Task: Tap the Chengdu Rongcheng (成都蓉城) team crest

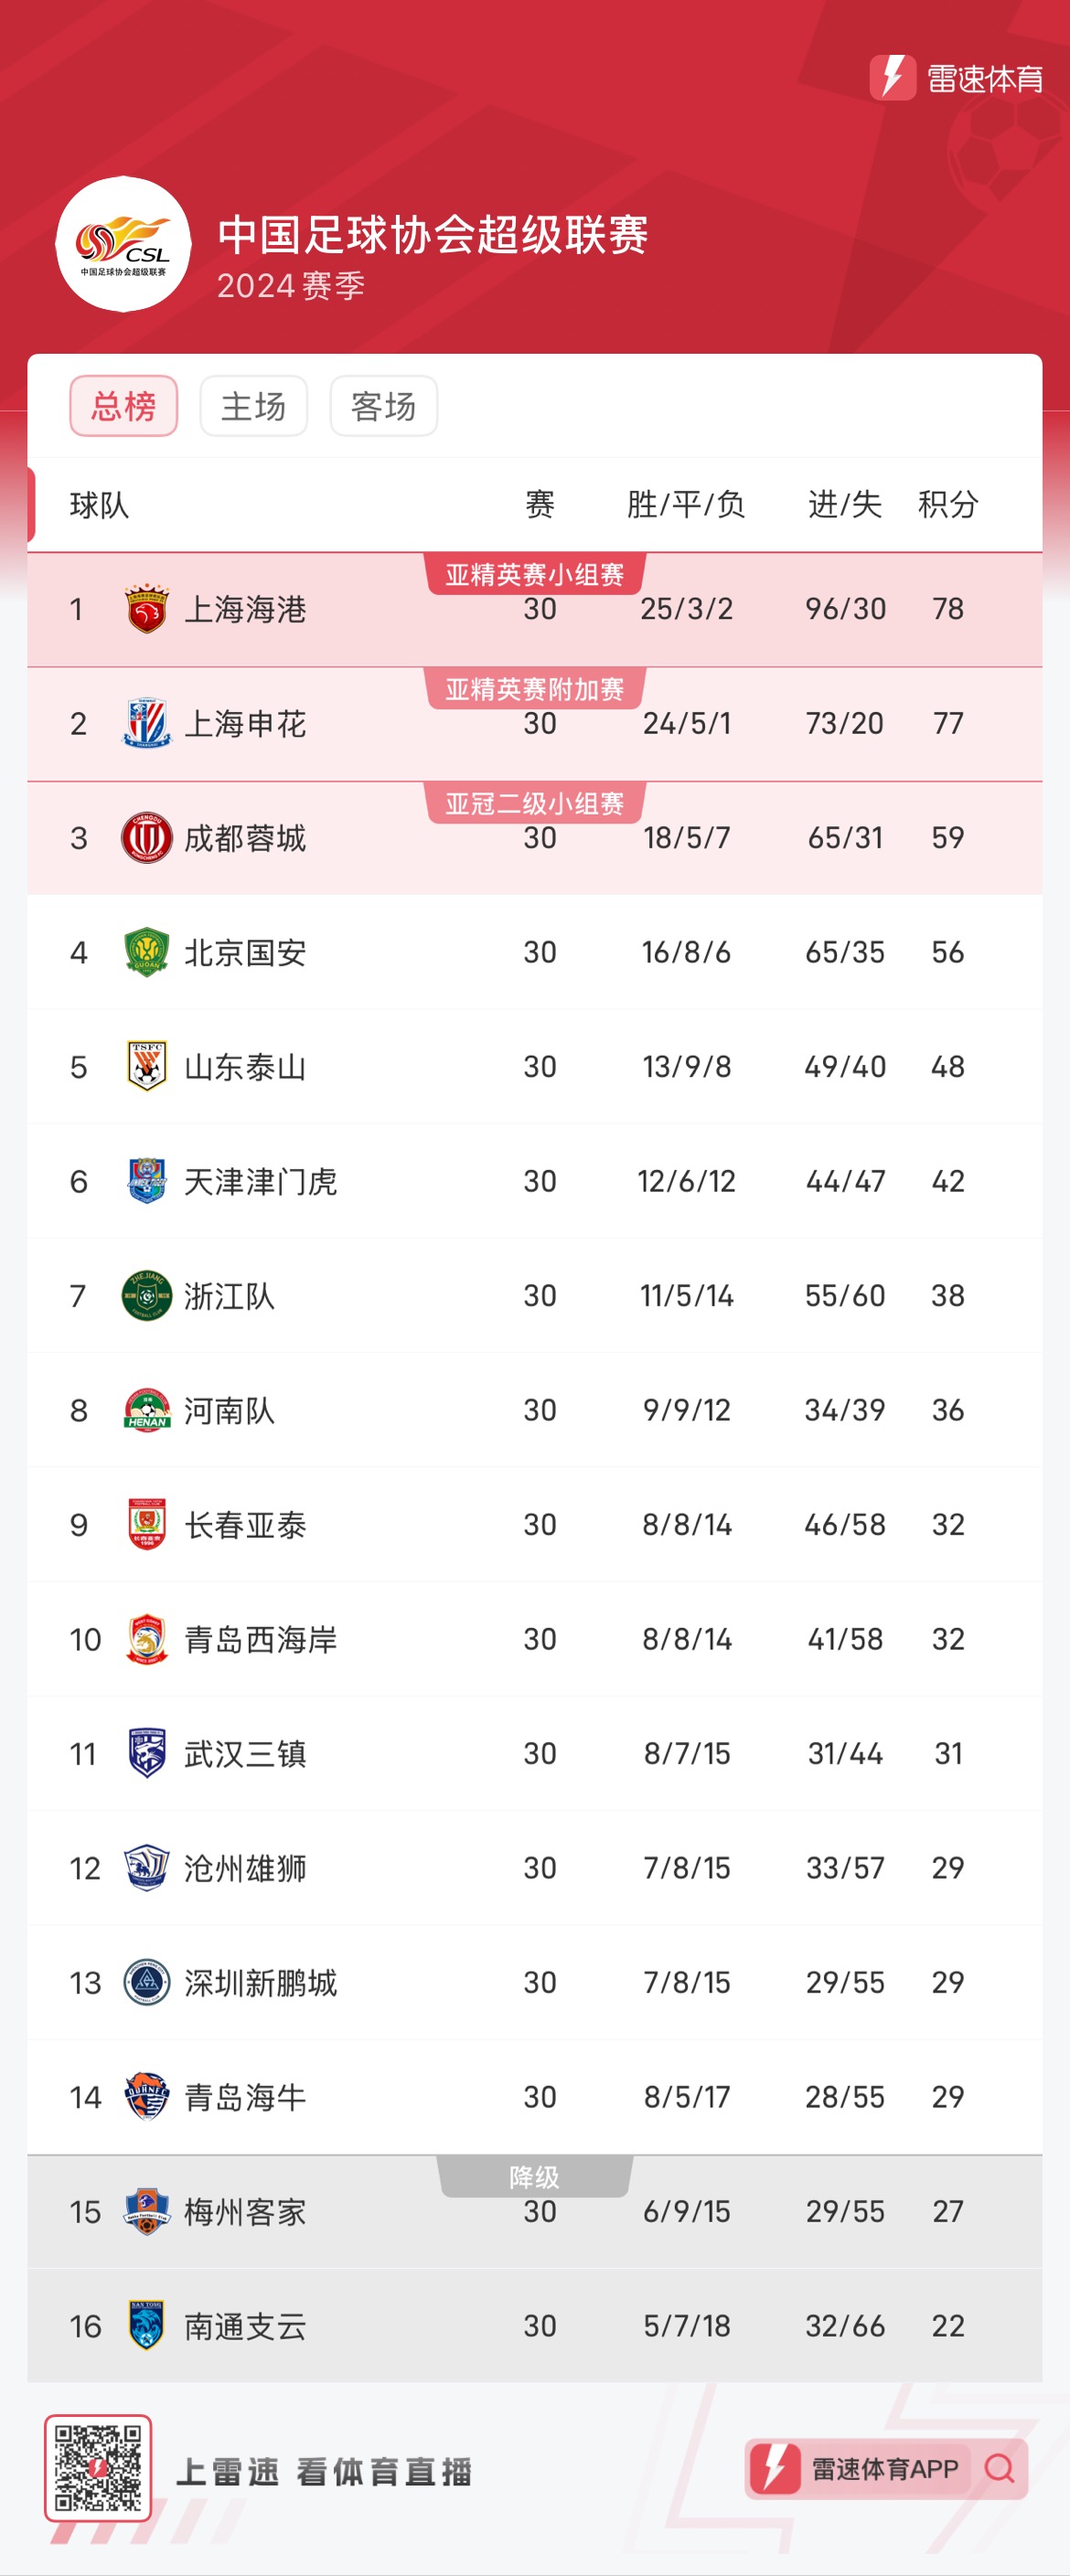Action: click(x=146, y=838)
